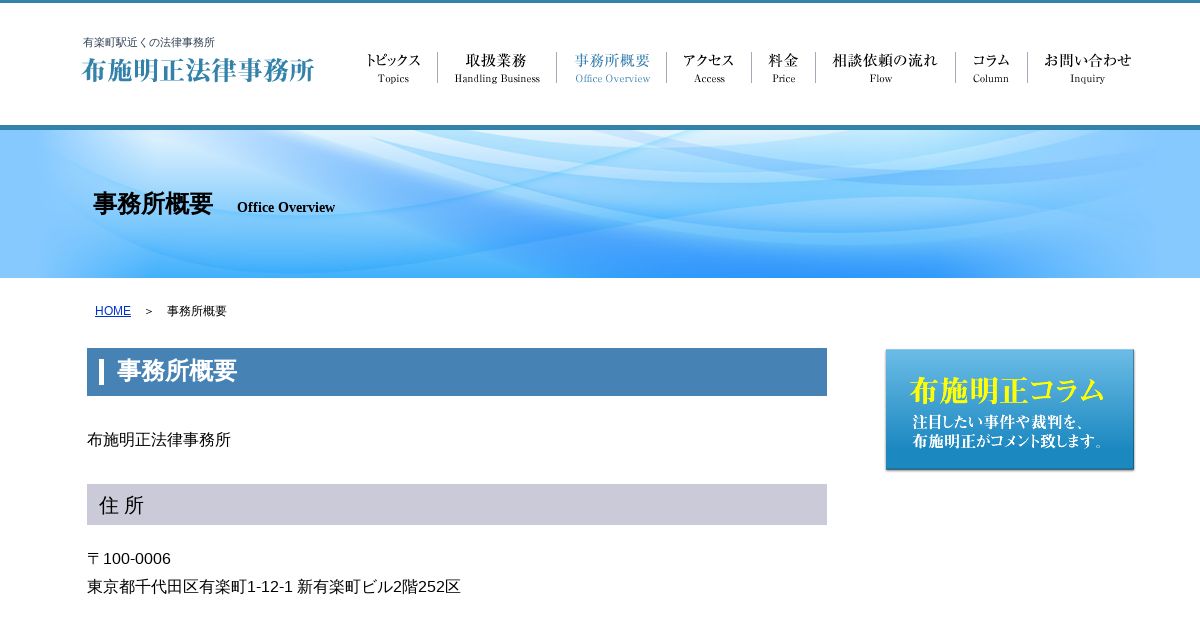Open the お問い合わせ Inquiry menu item
1200x630 pixels.
(x=1088, y=67)
